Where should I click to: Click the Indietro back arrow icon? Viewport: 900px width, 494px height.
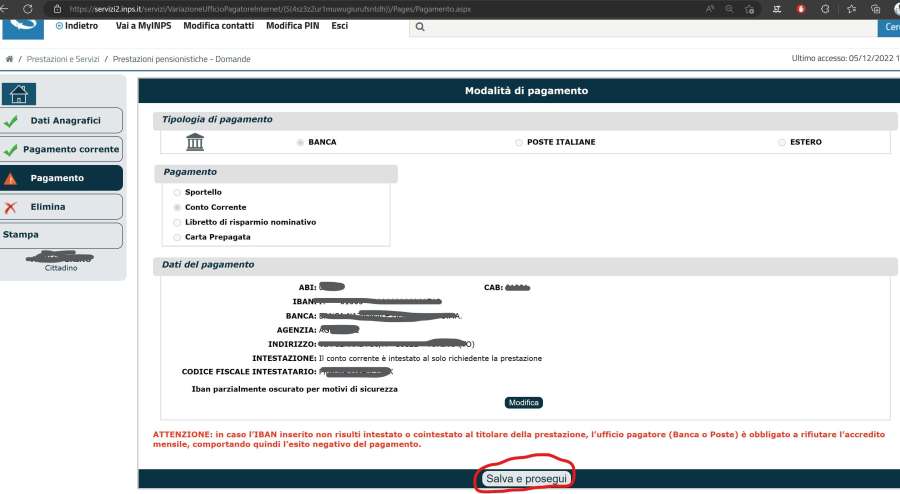pos(59,26)
